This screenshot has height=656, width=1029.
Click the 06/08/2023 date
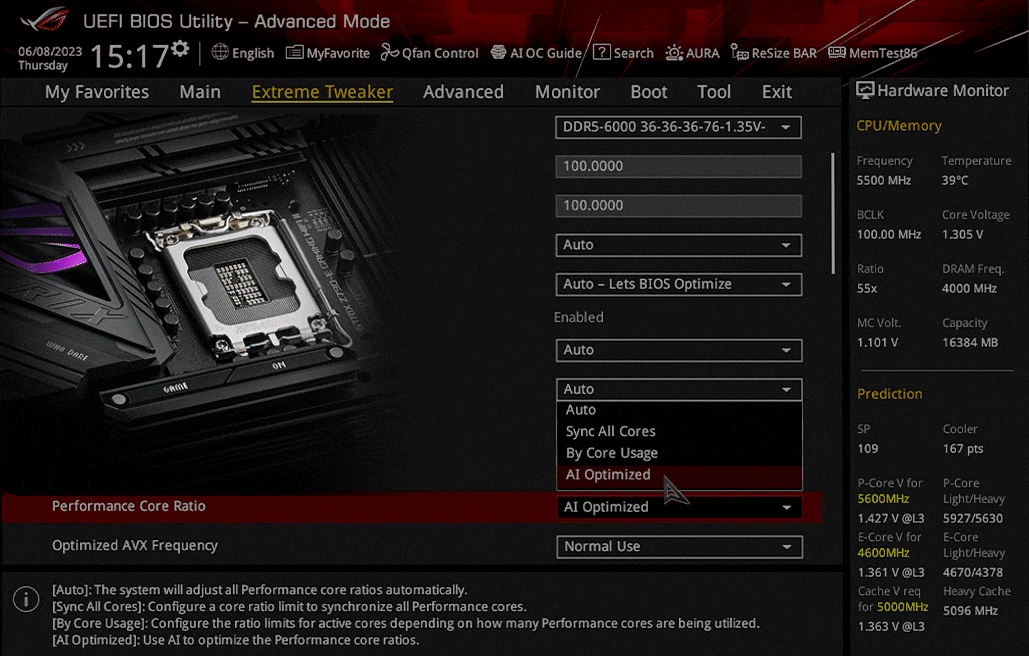click(x=50, y=51)
